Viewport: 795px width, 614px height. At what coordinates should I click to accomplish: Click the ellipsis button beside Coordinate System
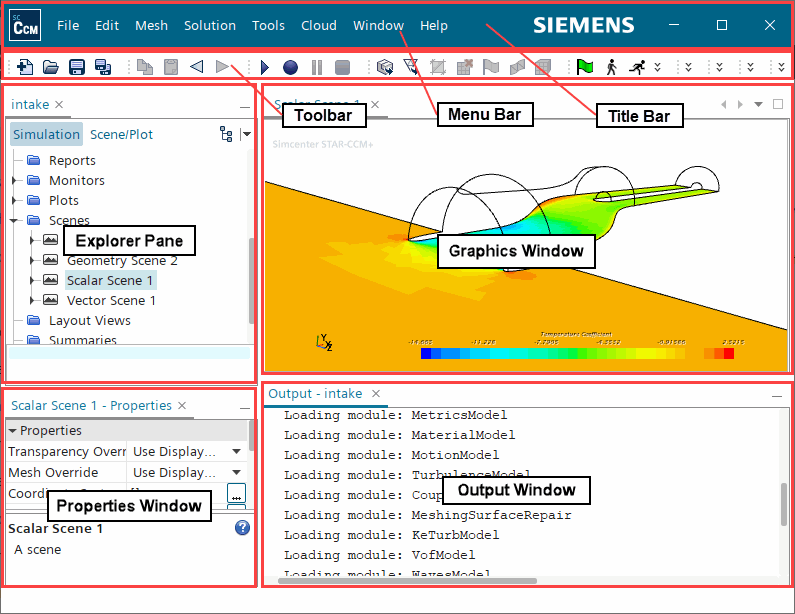[236, 493]
